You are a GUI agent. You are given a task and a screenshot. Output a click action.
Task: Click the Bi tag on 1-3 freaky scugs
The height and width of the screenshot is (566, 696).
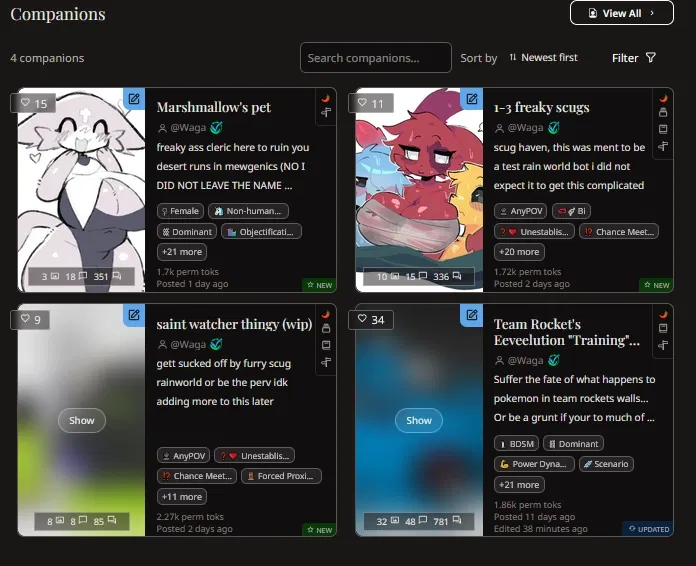click(571, 211)
